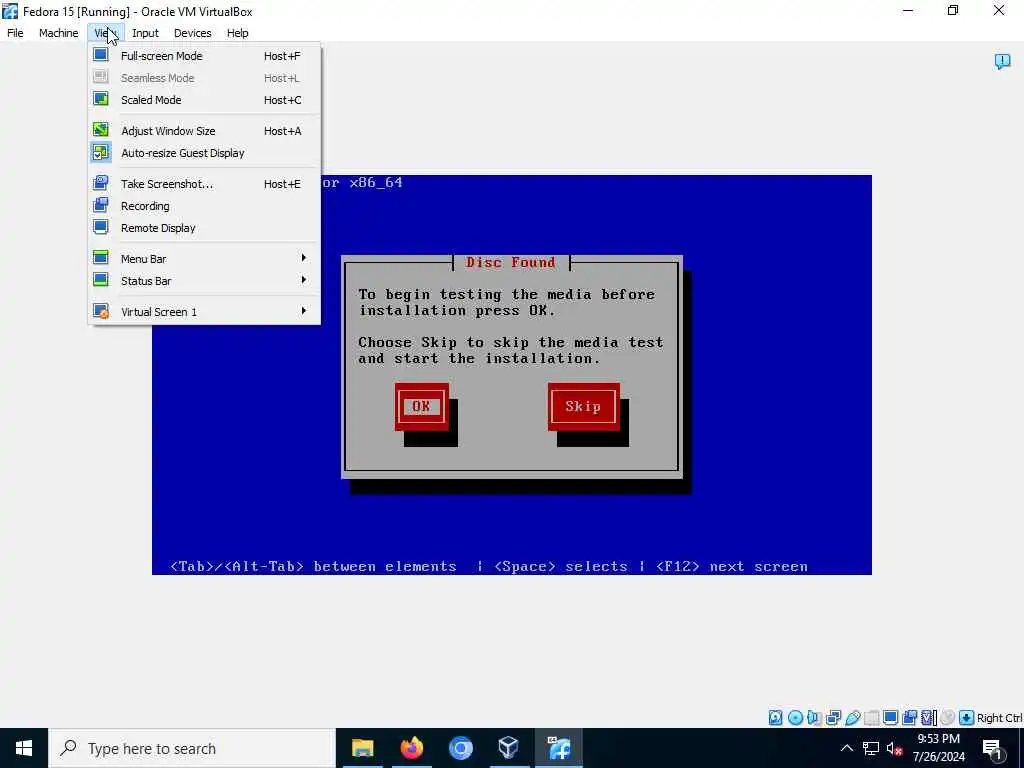Open the Devices menu

point(193,33)
